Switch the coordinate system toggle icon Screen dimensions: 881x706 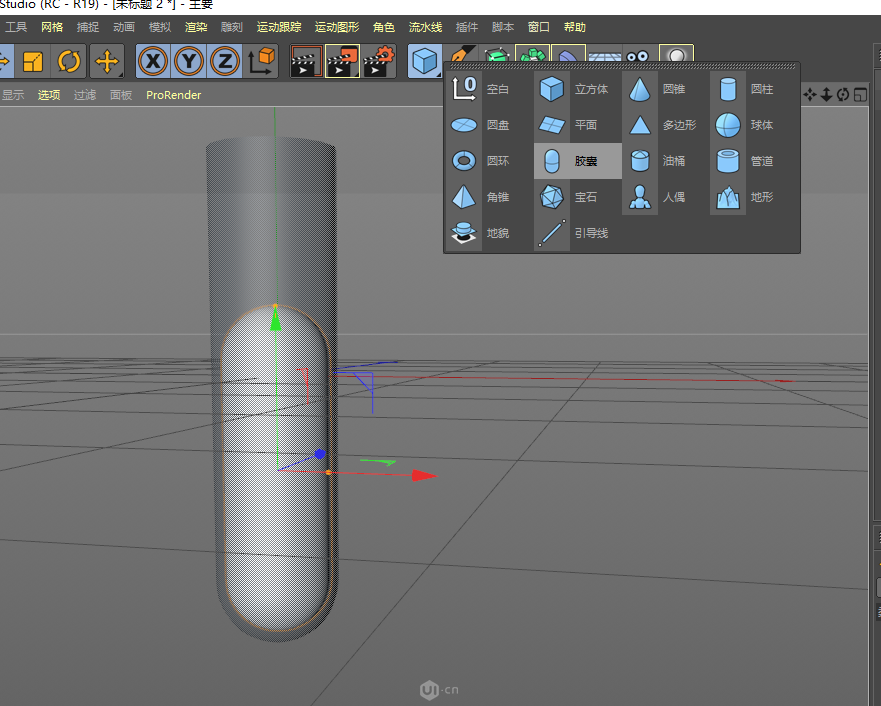[260, 61]
